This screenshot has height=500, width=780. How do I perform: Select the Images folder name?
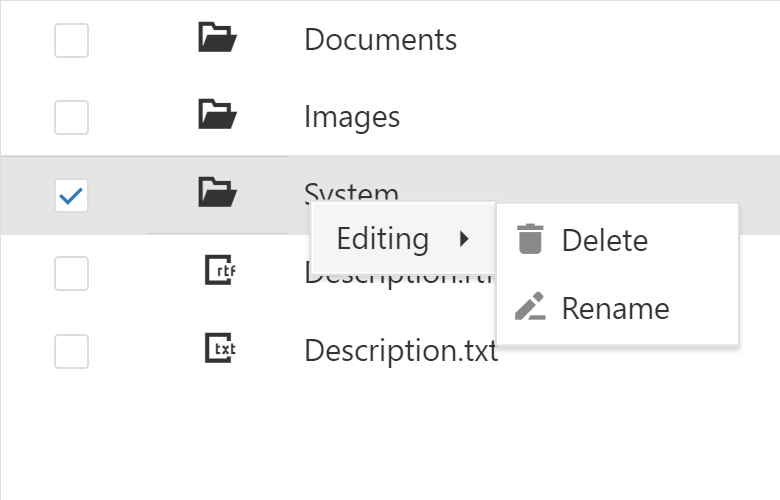[352, 117]
